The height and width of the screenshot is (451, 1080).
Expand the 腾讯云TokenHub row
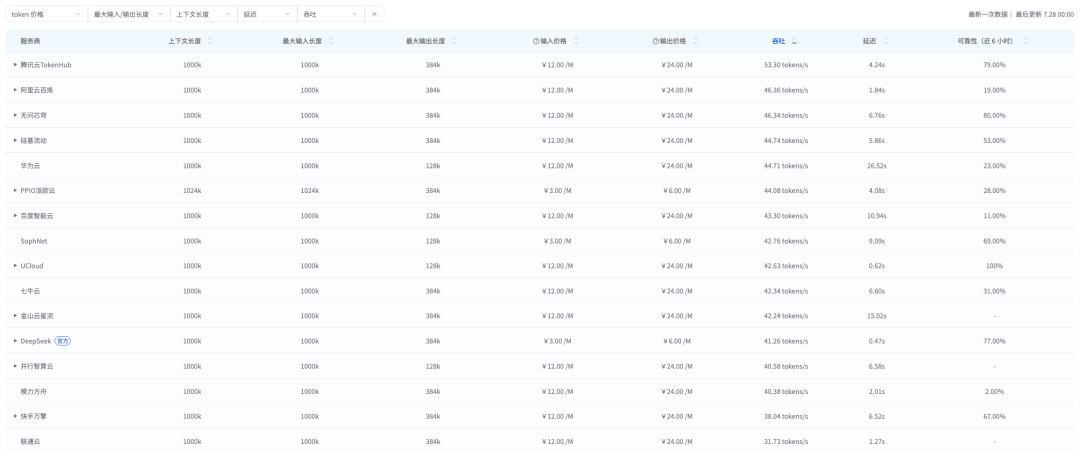tap(15, 65)
